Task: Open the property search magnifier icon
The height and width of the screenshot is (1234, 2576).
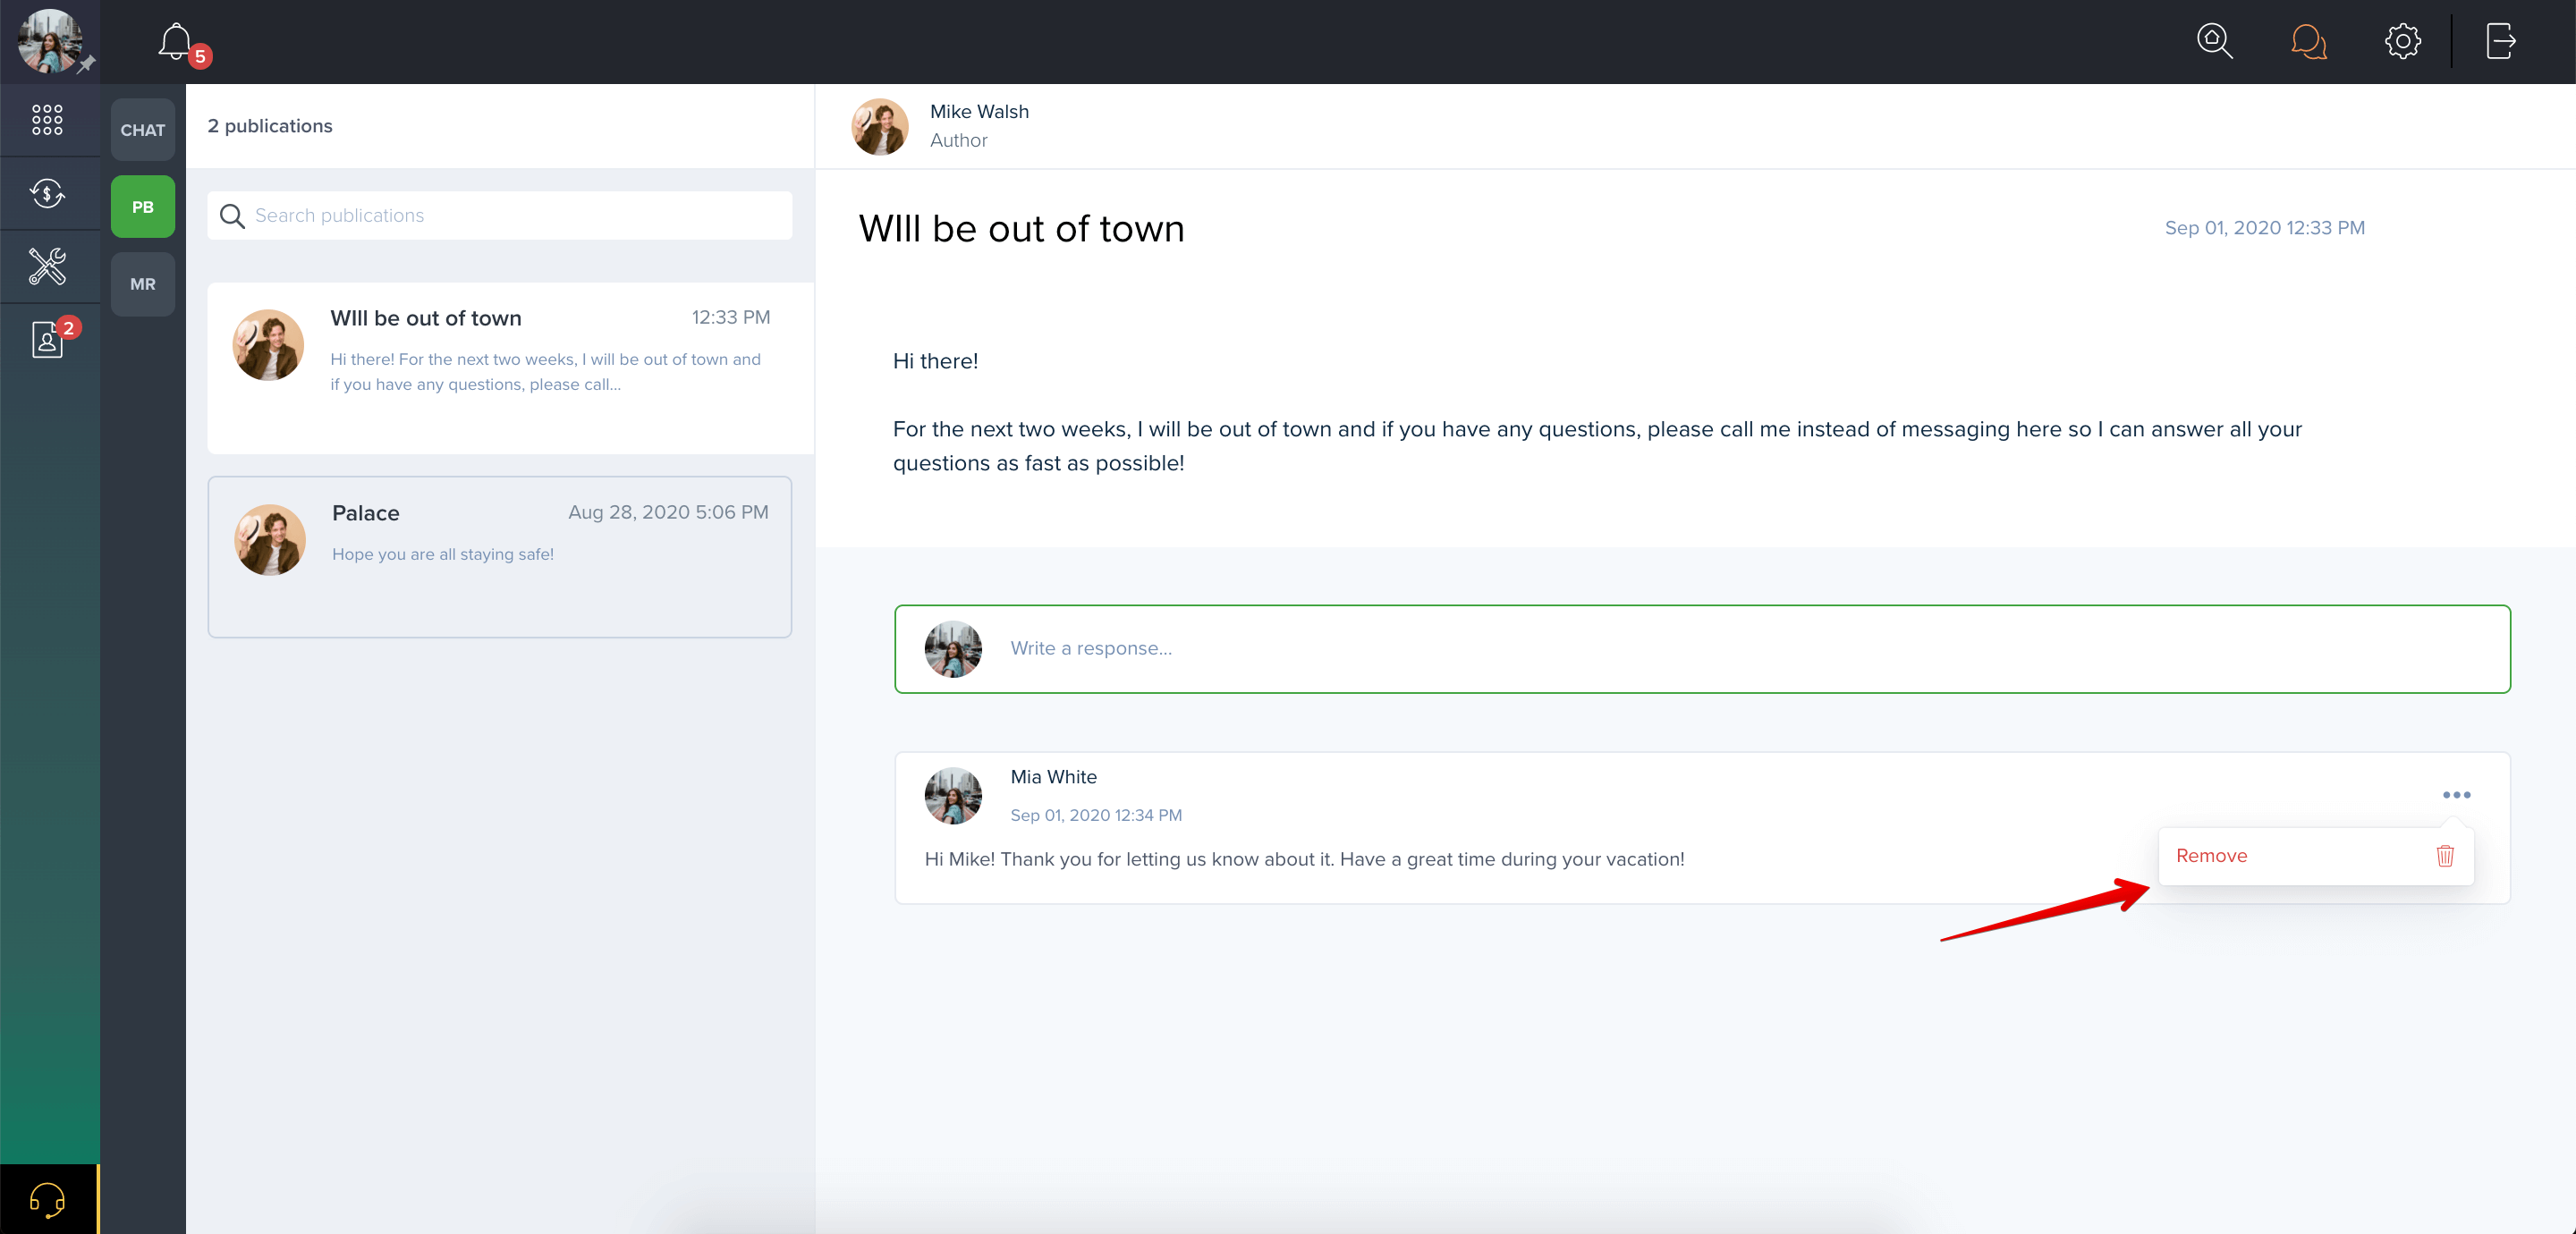Action: pos(2214,41)
